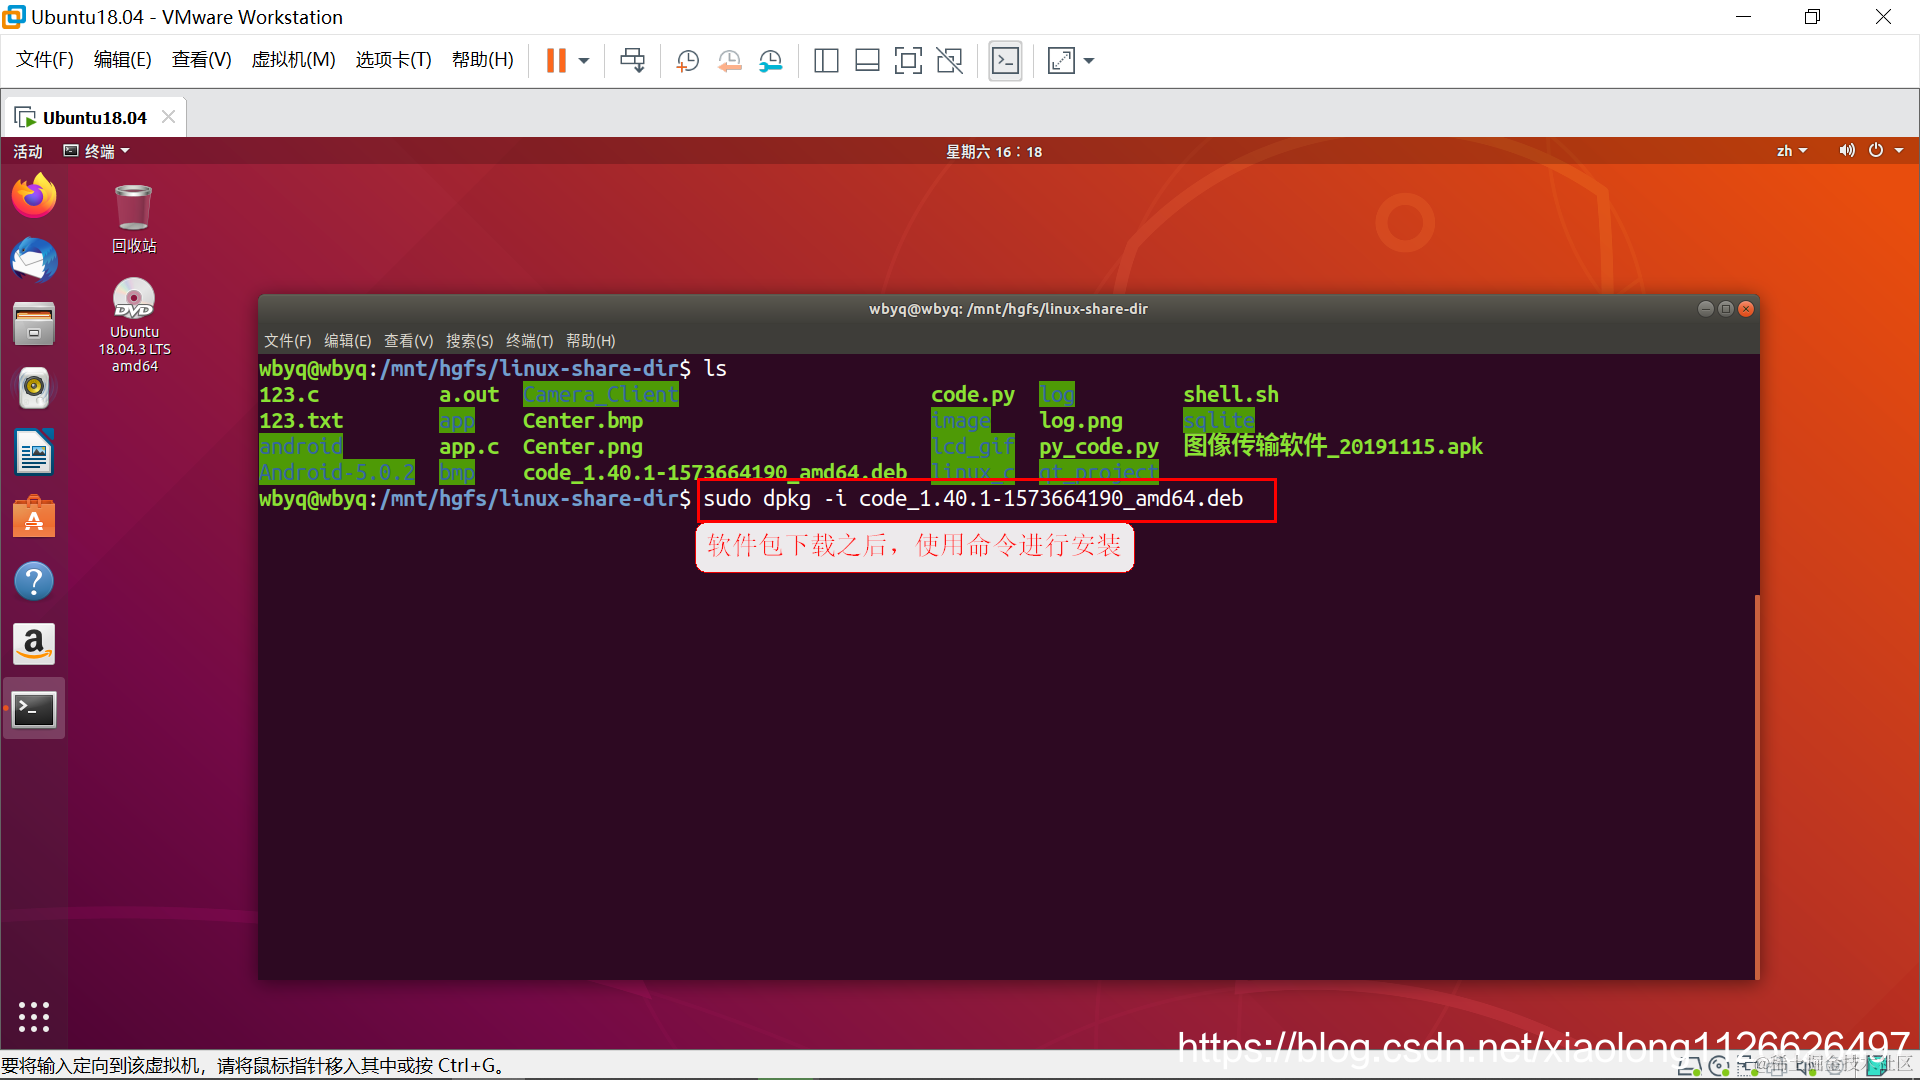Toggle the sidebar library panel view

point(826,61)
